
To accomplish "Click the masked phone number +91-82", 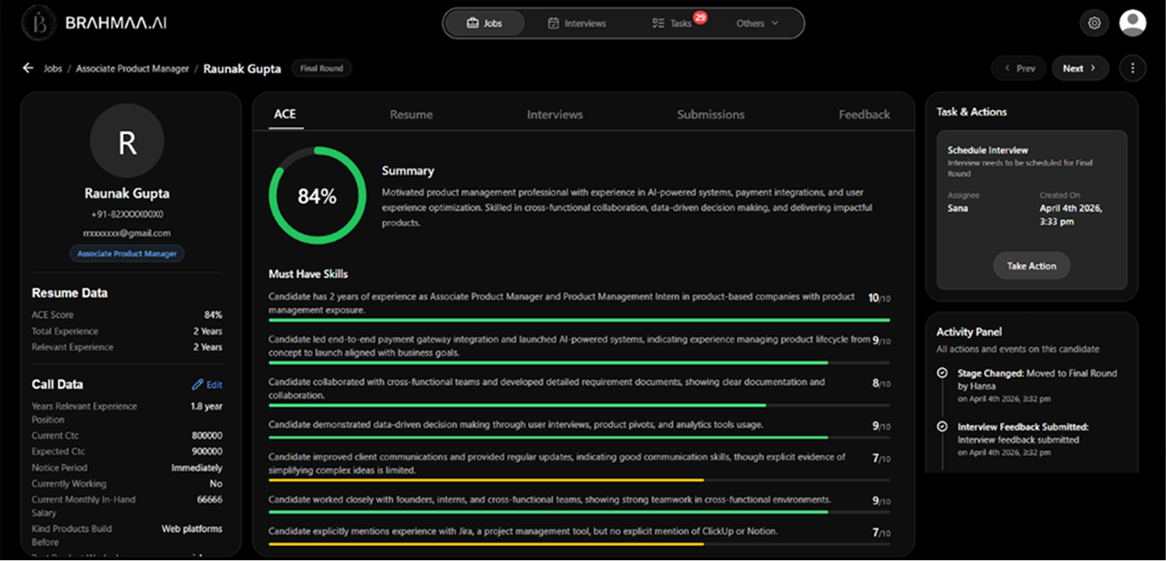I will coord(127,214).
